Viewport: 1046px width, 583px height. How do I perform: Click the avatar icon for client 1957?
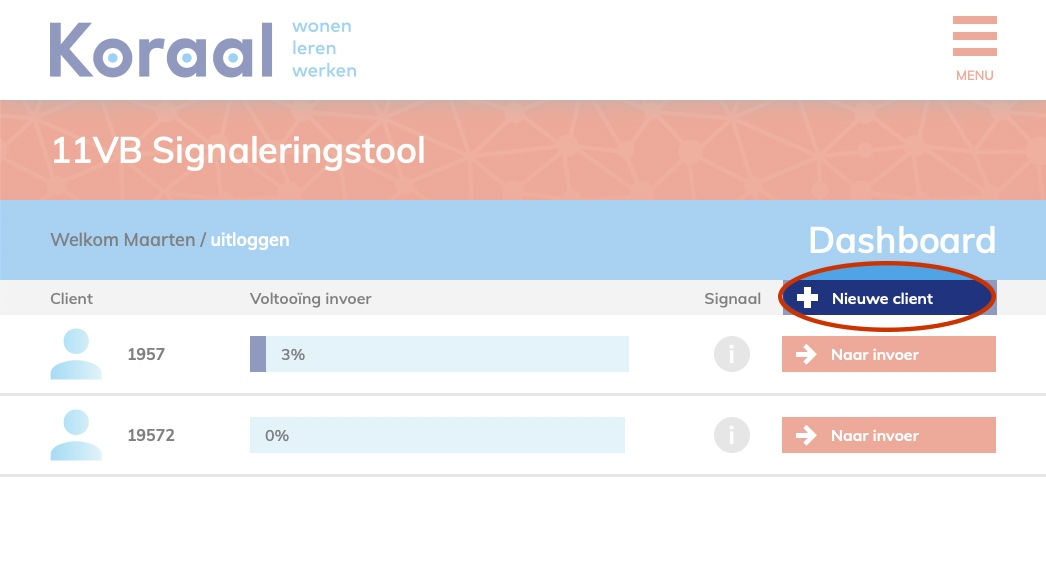click(x=76, y=354)
